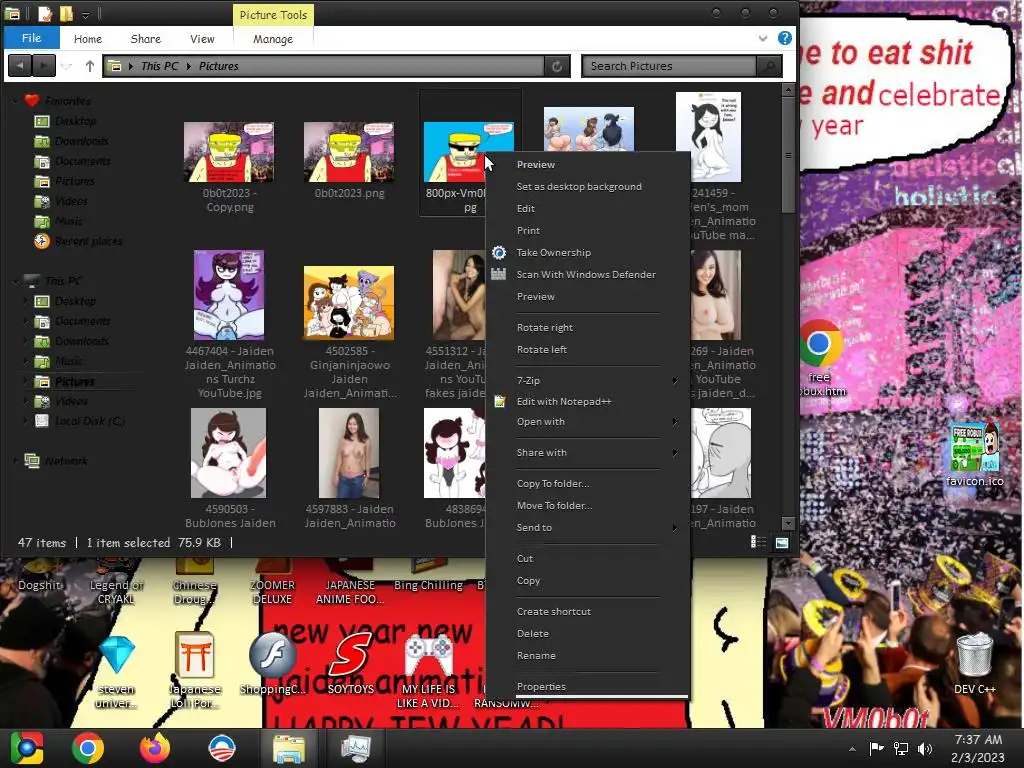Click the Take Ownership icon in context menu
Viewport: 1024px width, 768px height.
(499, 253)
